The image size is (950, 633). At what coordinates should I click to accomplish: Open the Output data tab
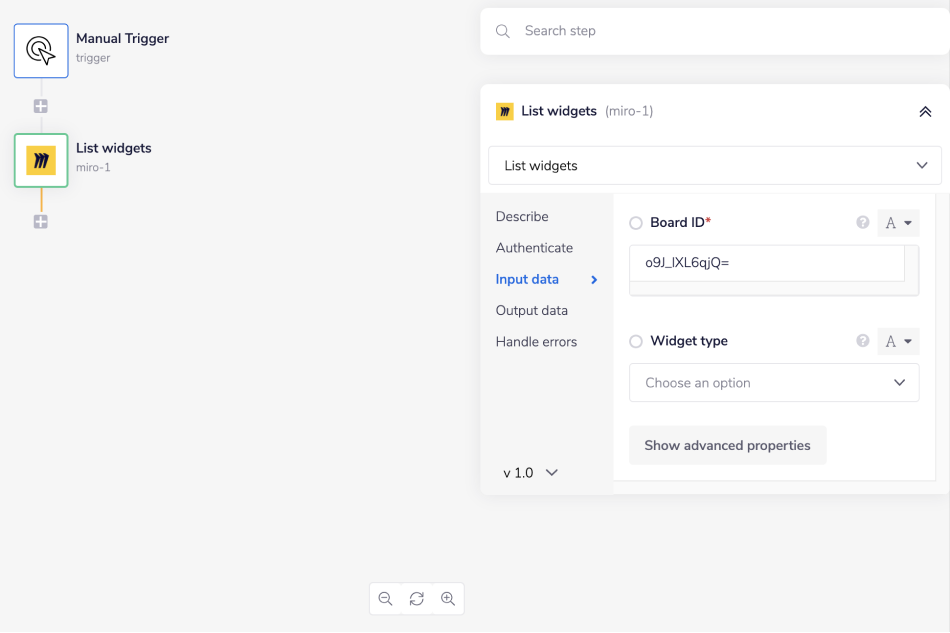531,311
